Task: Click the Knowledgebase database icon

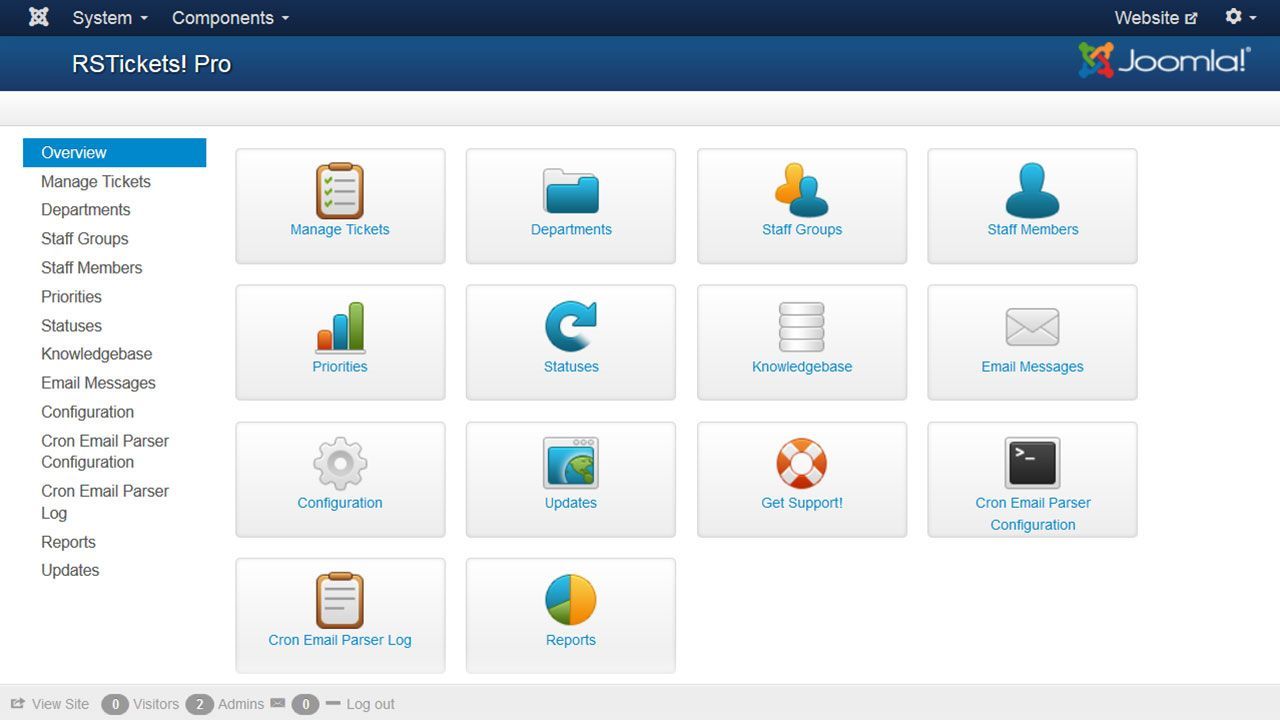Action: [802, 327]
